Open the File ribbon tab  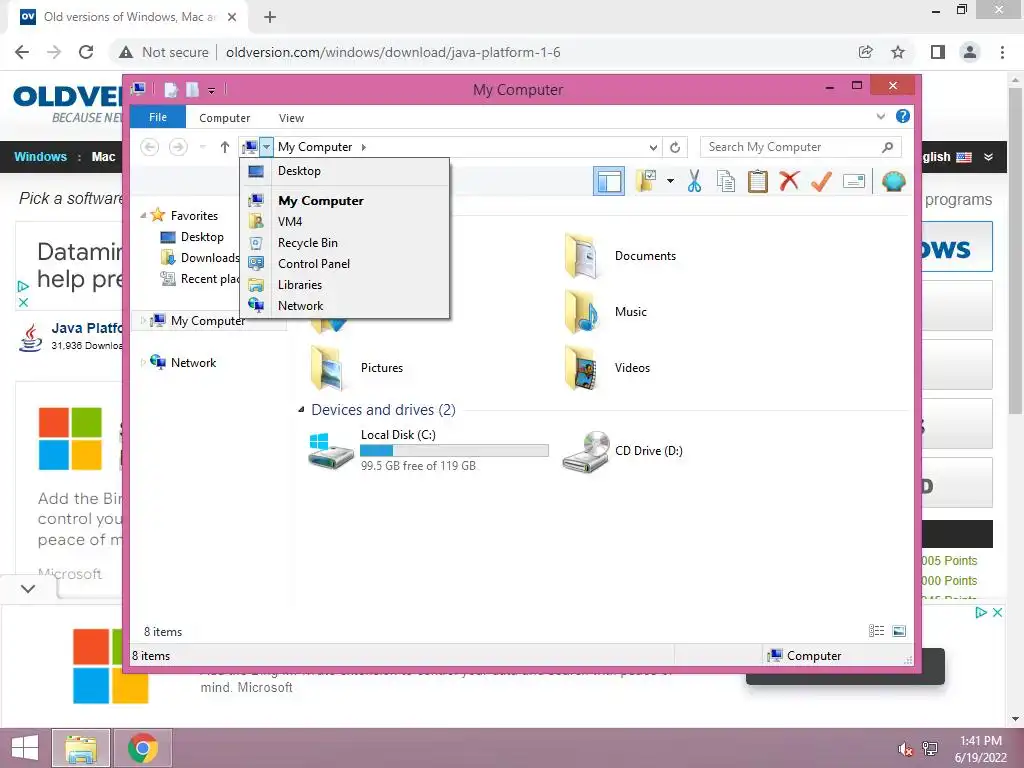pyautogui.click(x=158, y=117)
